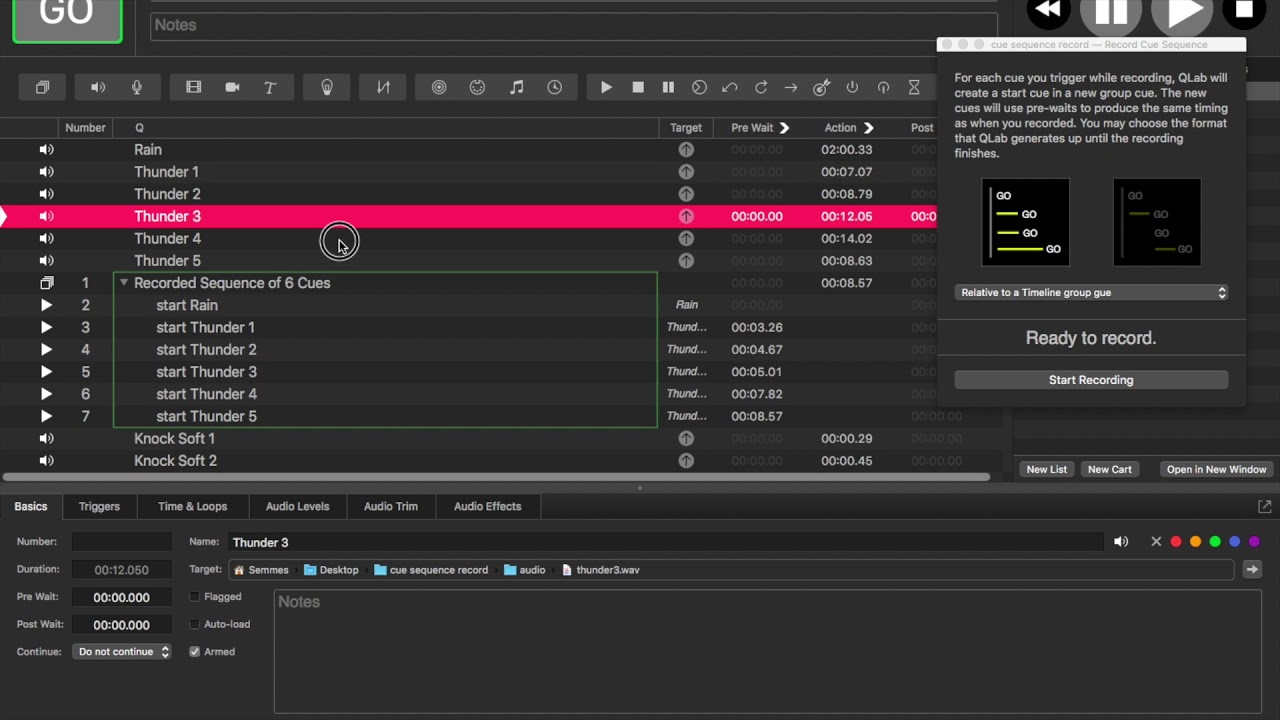1280x720 pixels.
Task: Click the transport Play button at top right
Action: [x=1182, y=12]
